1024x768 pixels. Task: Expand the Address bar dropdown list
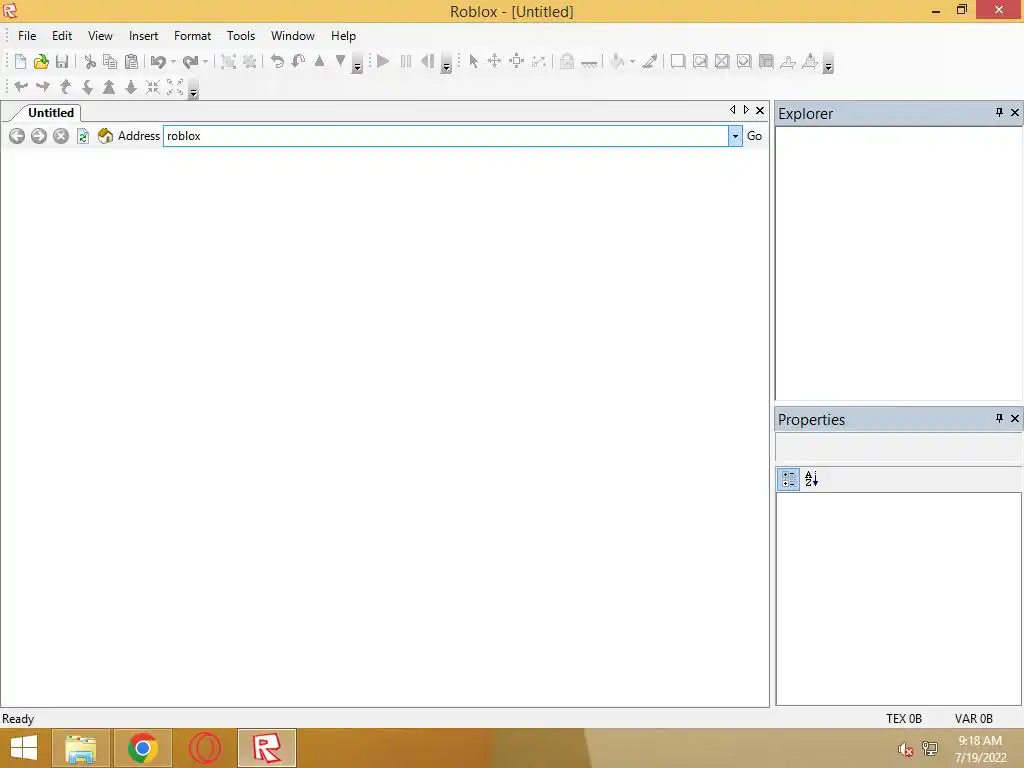[x=735, y=136]
